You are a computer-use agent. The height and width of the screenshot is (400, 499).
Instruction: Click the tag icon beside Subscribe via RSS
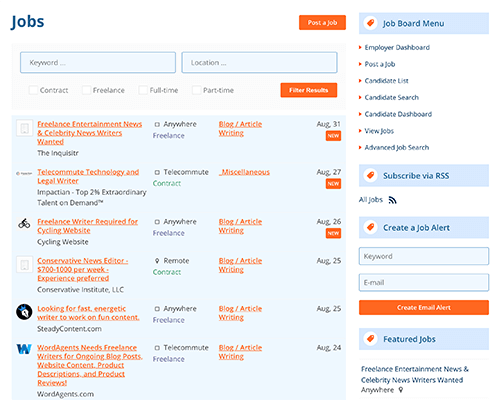pyautogui.click(x=370, y=175)
